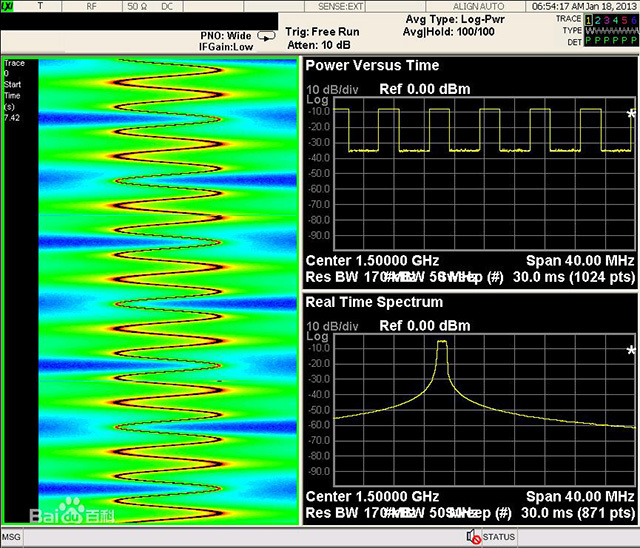
Task: Click the Avg|Hold: 100/100 readout
Action: click(449, 32)
